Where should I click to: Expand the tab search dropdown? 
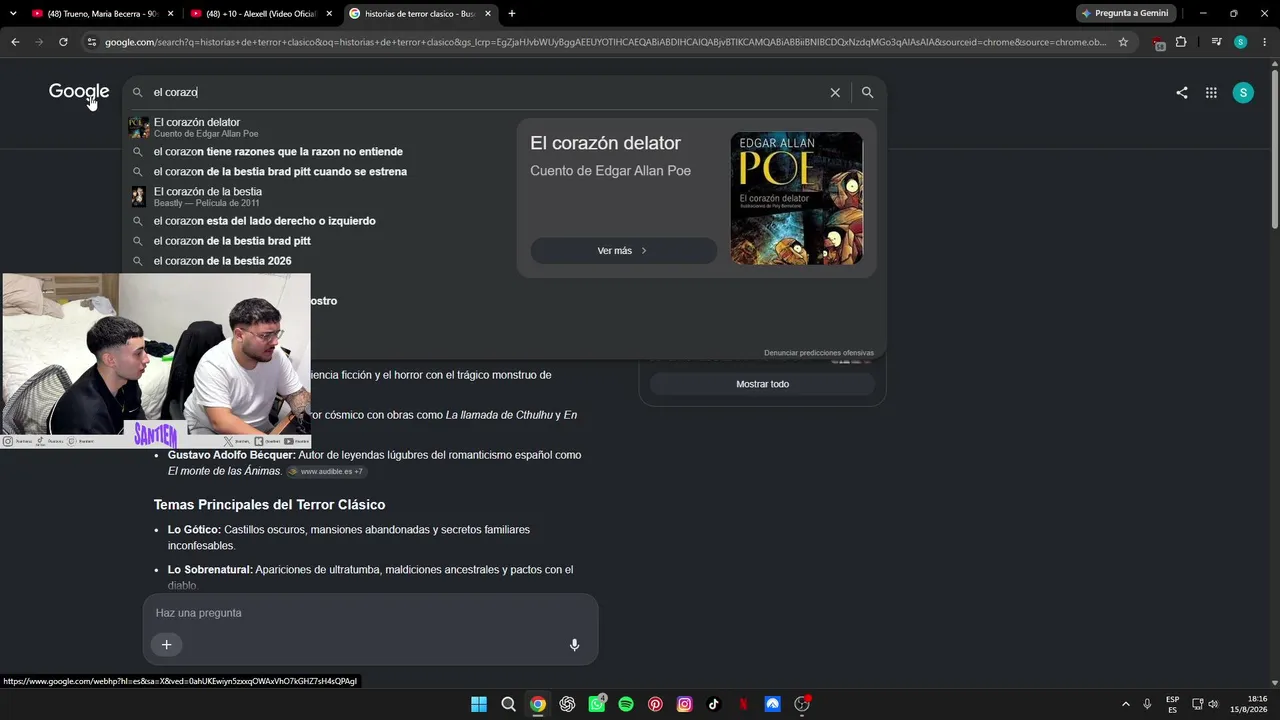click(x=13, y=13)
